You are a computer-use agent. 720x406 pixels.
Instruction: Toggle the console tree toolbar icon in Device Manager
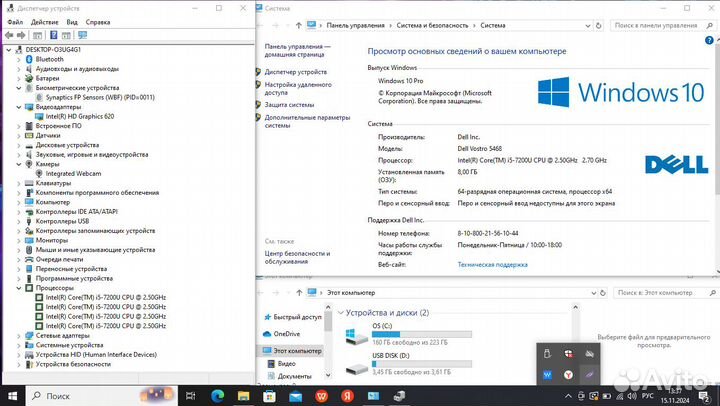tap(38, 35)
